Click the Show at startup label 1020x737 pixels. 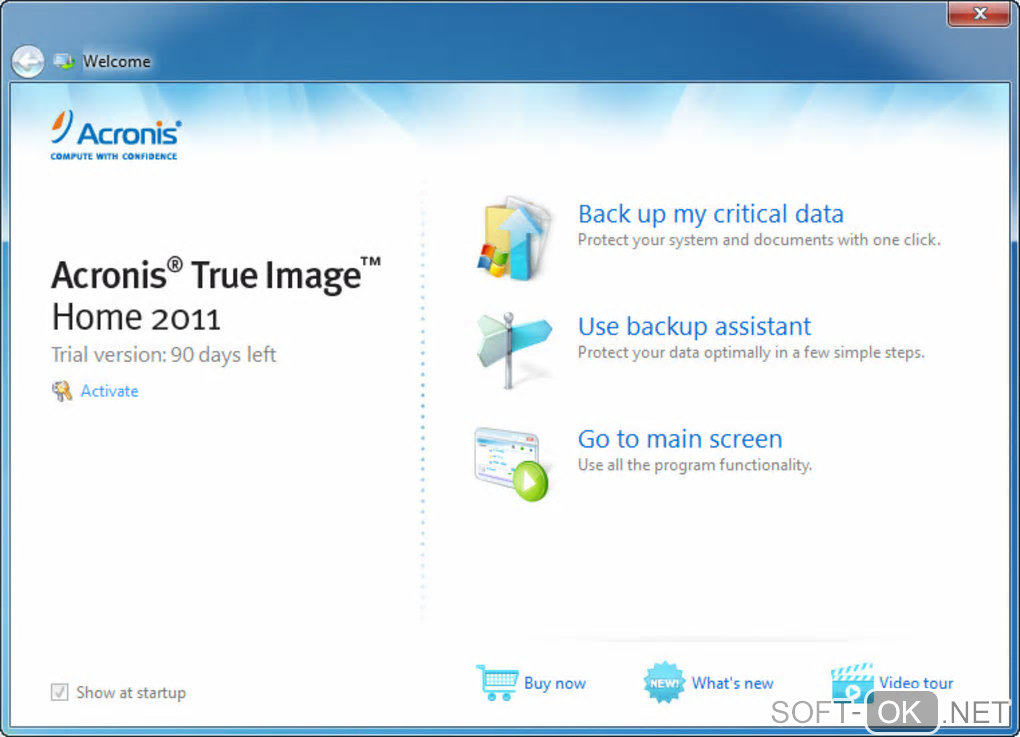[131, 693]
